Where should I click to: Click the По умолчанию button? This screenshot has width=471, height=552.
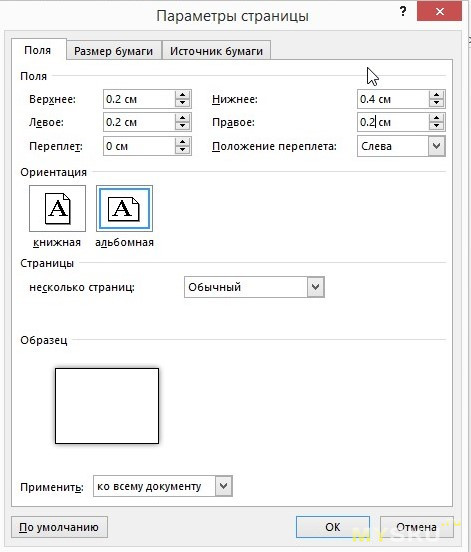pyautogui.click(x=59, y=527)
